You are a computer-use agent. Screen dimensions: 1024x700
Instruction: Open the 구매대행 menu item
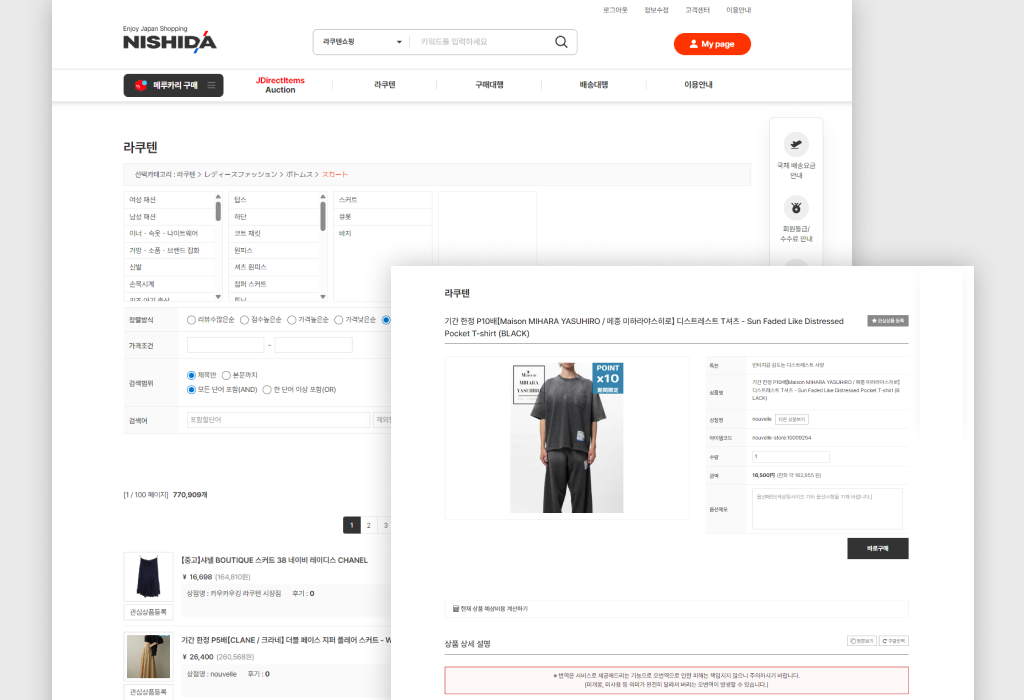(x=489, y=85)
